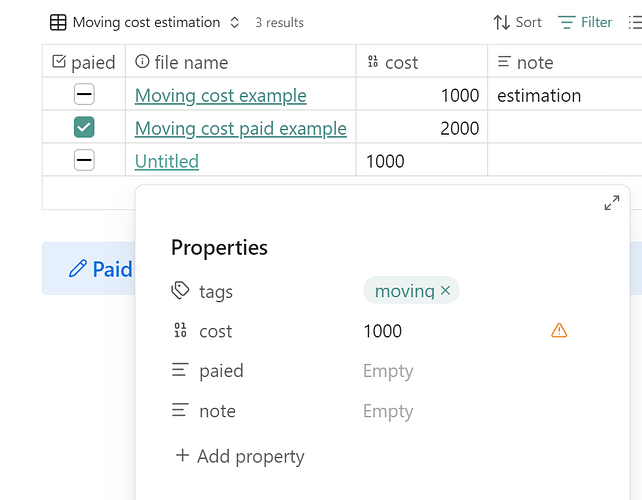Remove the moving tag using its x
This screenshot has height=500, width=642.
click(446, 291)
